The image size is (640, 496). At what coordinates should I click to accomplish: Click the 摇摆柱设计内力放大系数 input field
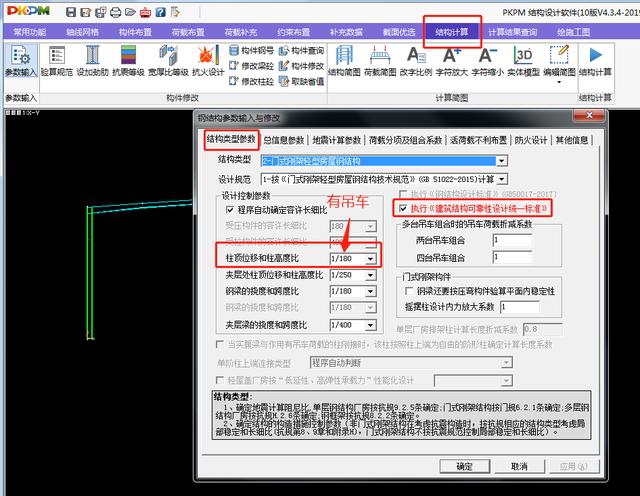coord(520,307)
